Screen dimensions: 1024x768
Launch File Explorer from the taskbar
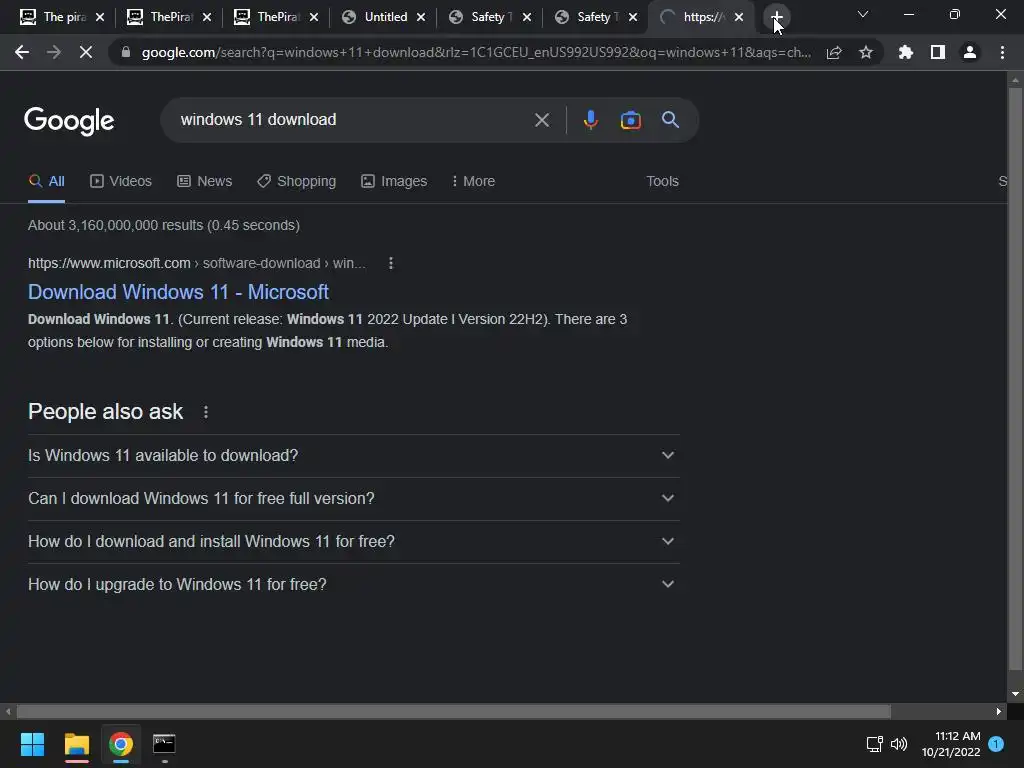(x=76, y=744)
